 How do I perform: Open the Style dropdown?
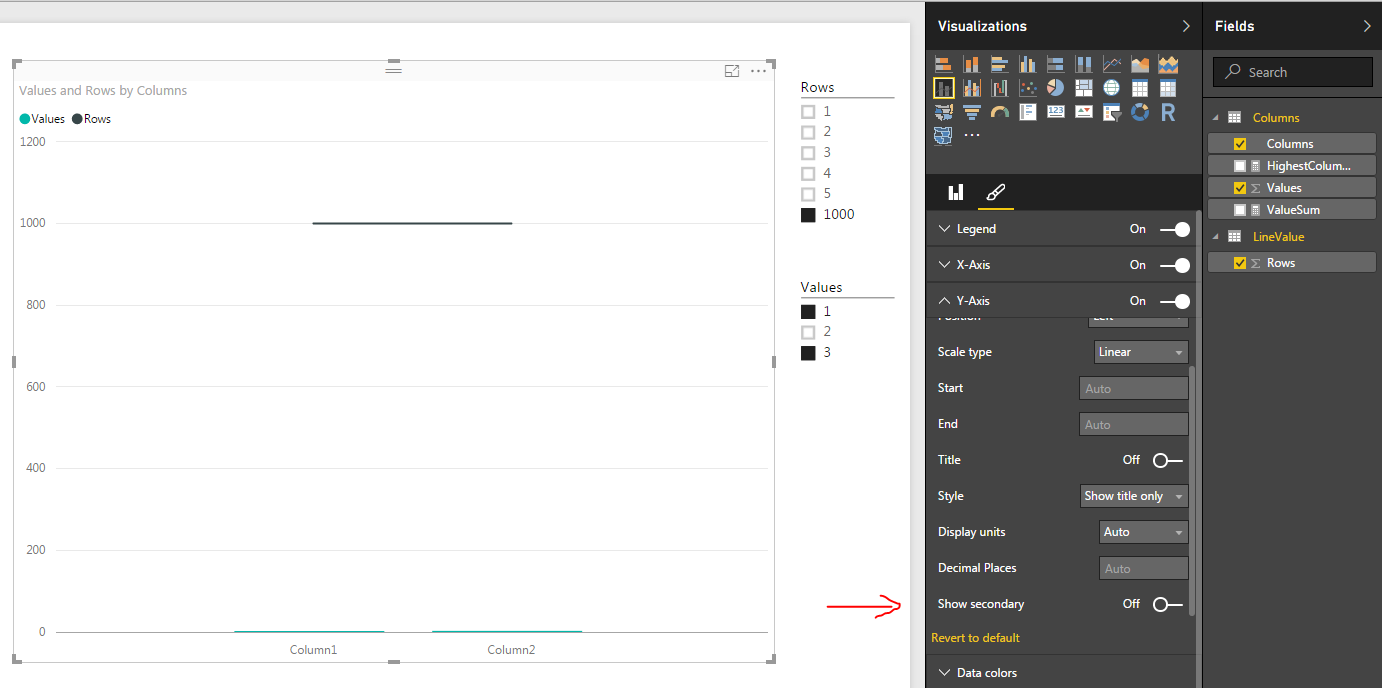[1134, 496]
